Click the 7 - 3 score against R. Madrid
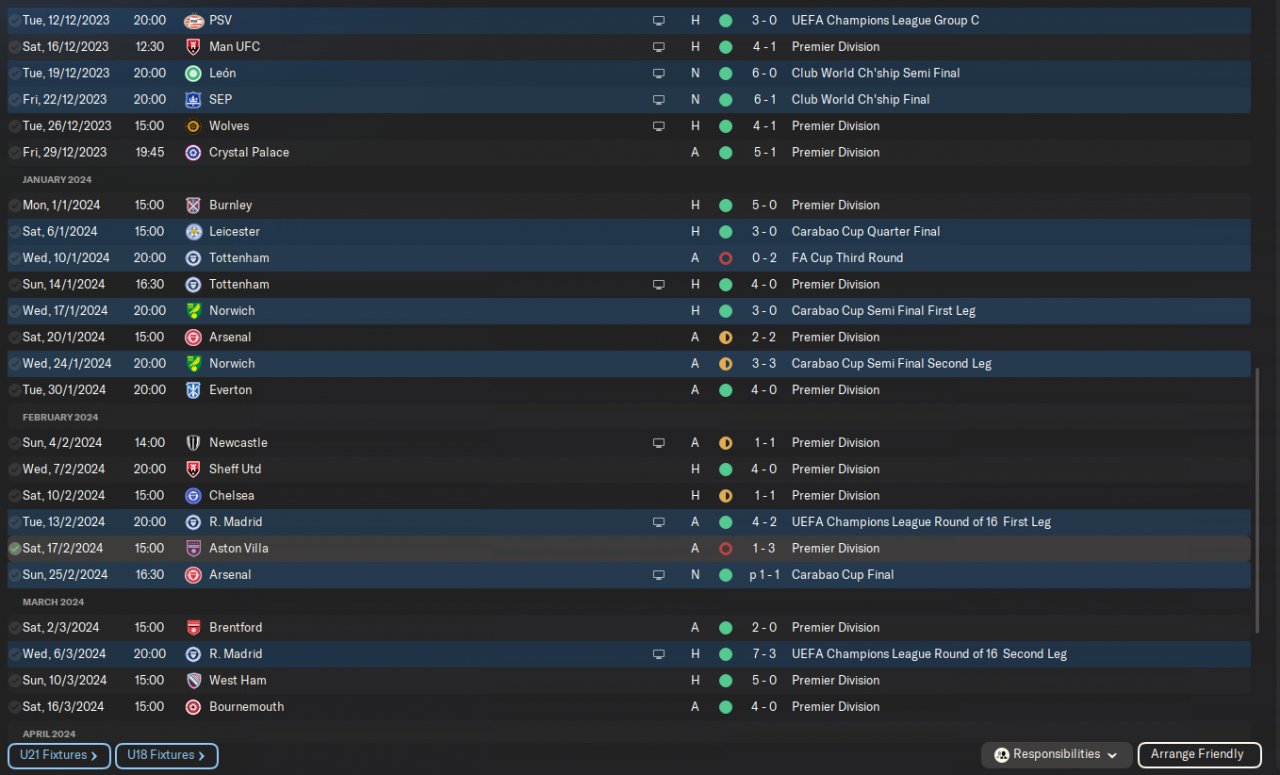1280x775 pixels. 764,654
